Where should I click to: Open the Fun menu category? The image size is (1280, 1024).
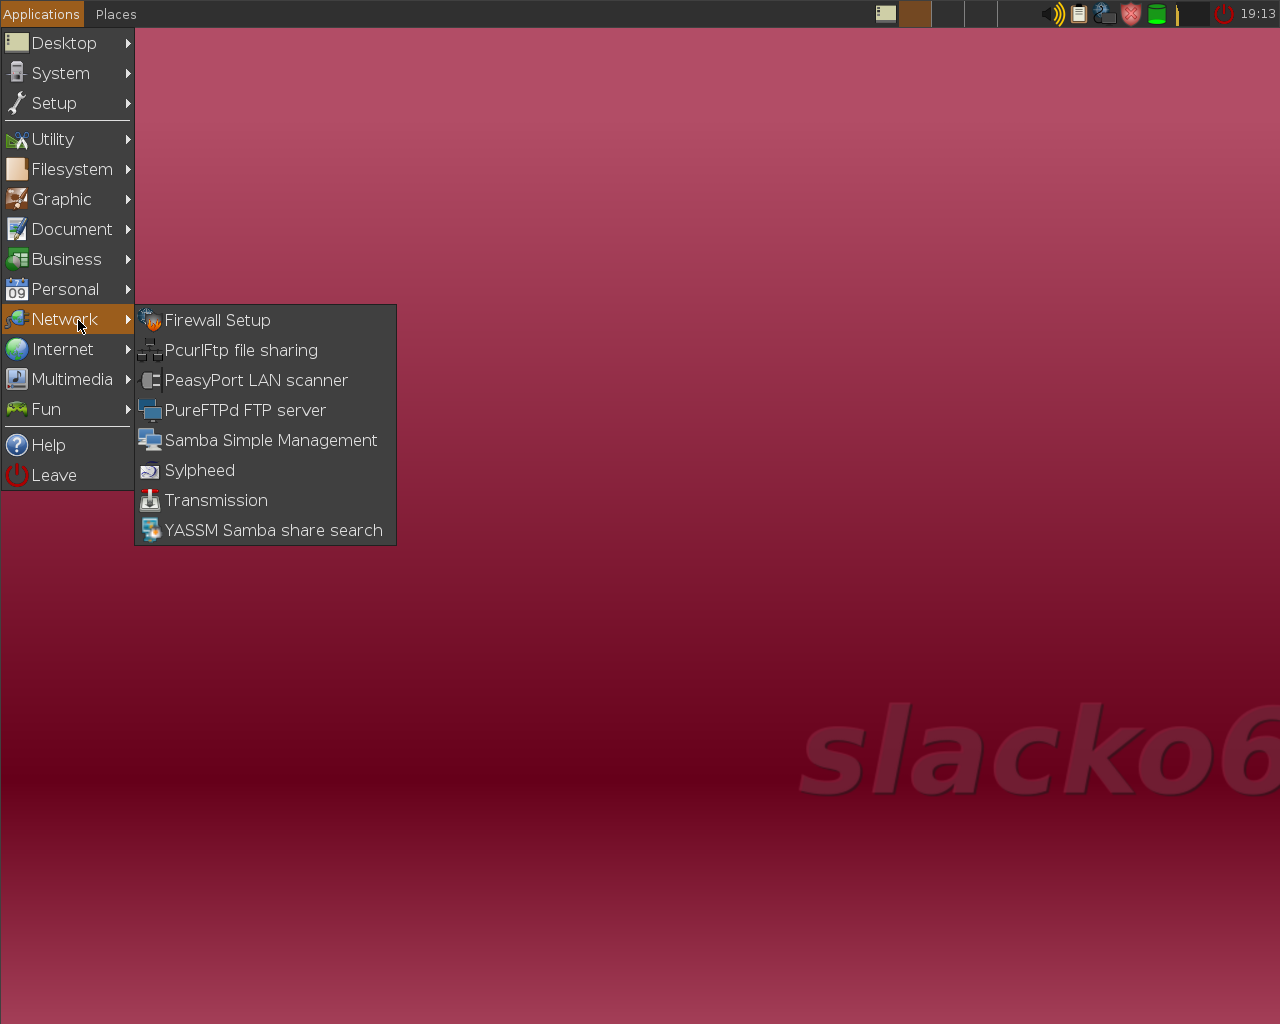pyautogui.click(x=68, y=409)
